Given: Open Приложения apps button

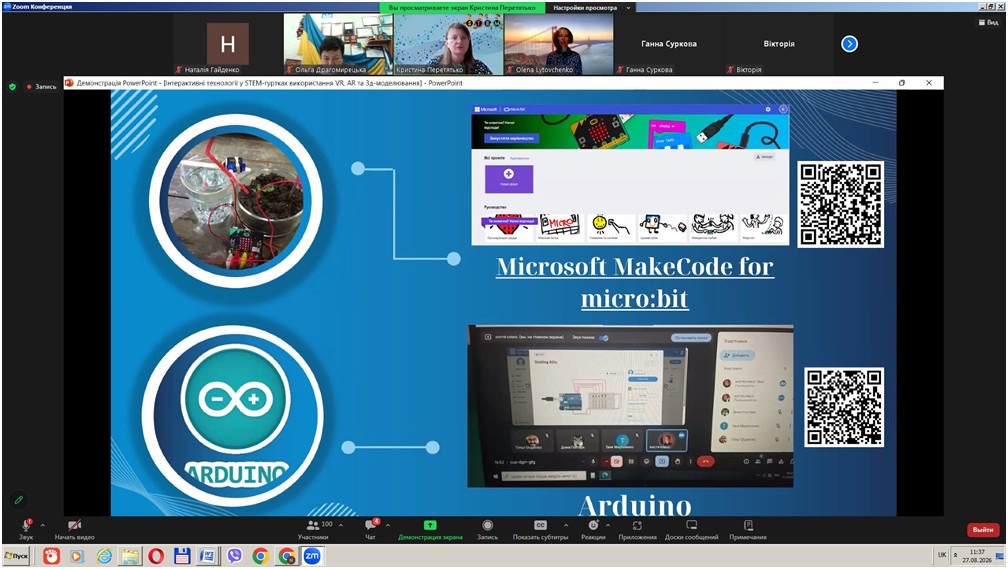Looking at the screenshot, I should [637, 529].
